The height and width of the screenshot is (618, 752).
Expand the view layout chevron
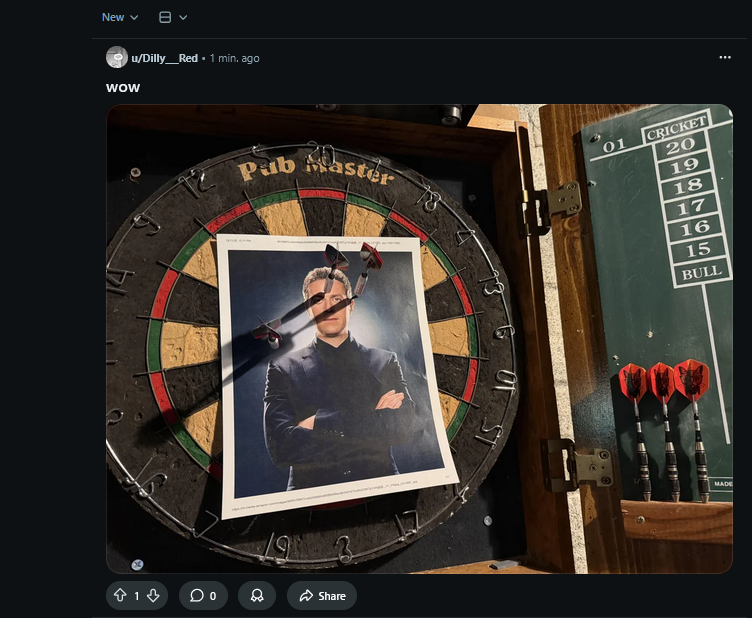(x=183, y=17)
